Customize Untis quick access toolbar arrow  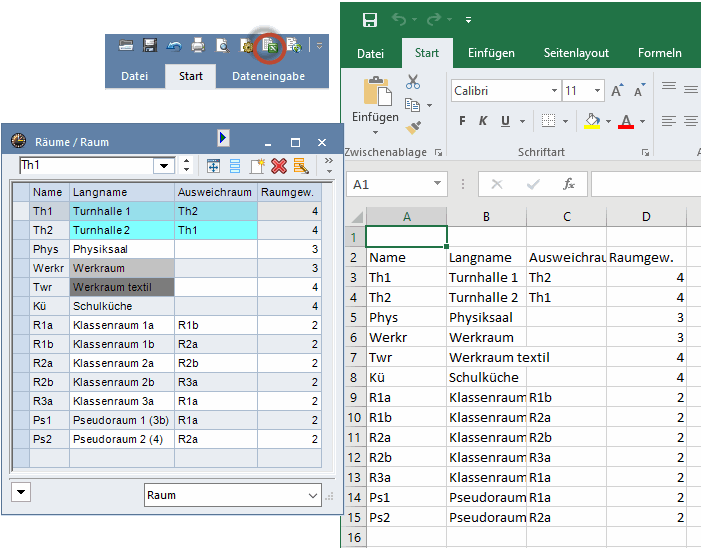click(319, 46)
